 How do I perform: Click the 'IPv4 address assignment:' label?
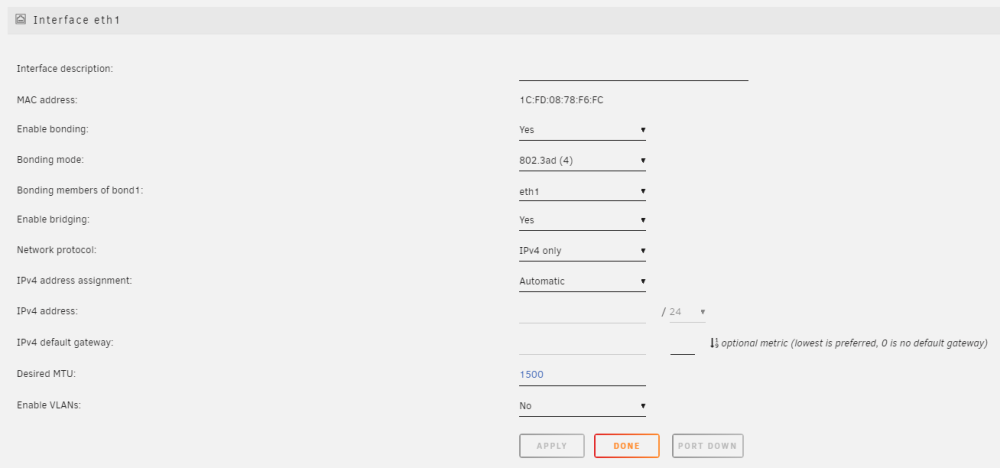point(75,281)
